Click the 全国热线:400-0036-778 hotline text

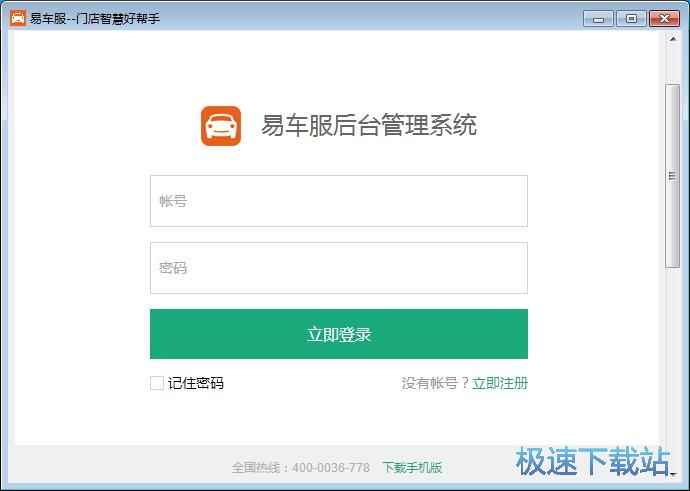[x=301, y=467]
